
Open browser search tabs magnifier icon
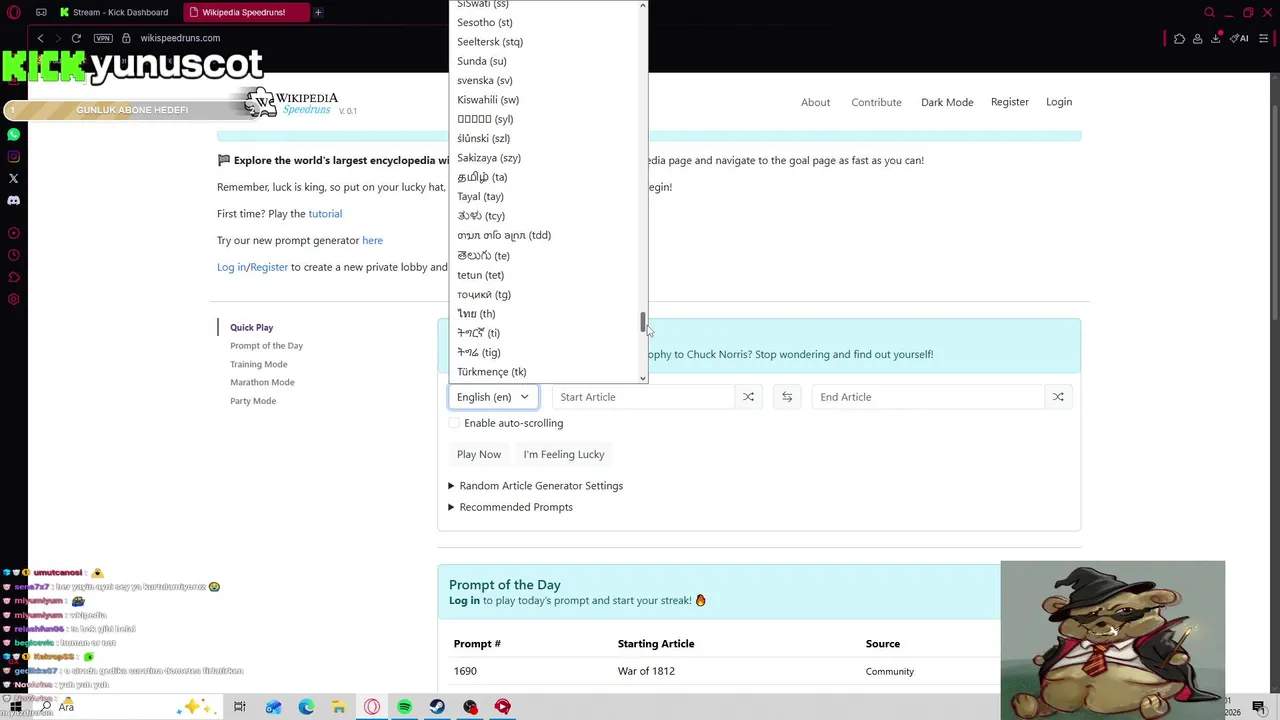tap(1209, 12)
